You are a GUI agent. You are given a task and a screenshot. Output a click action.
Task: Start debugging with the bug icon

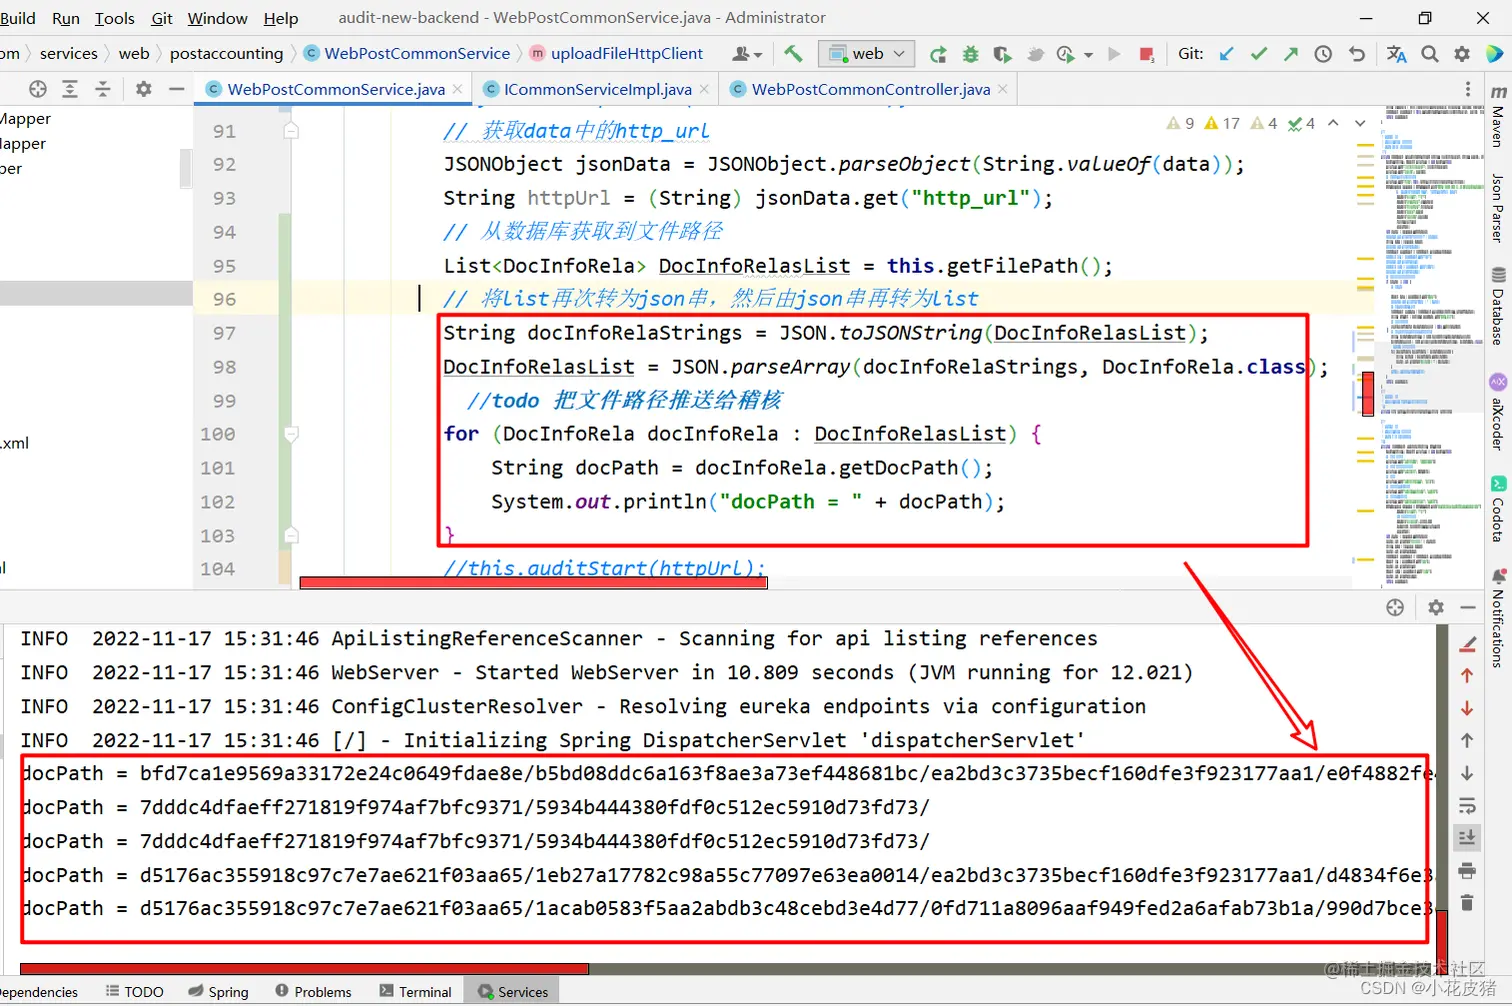970,54
